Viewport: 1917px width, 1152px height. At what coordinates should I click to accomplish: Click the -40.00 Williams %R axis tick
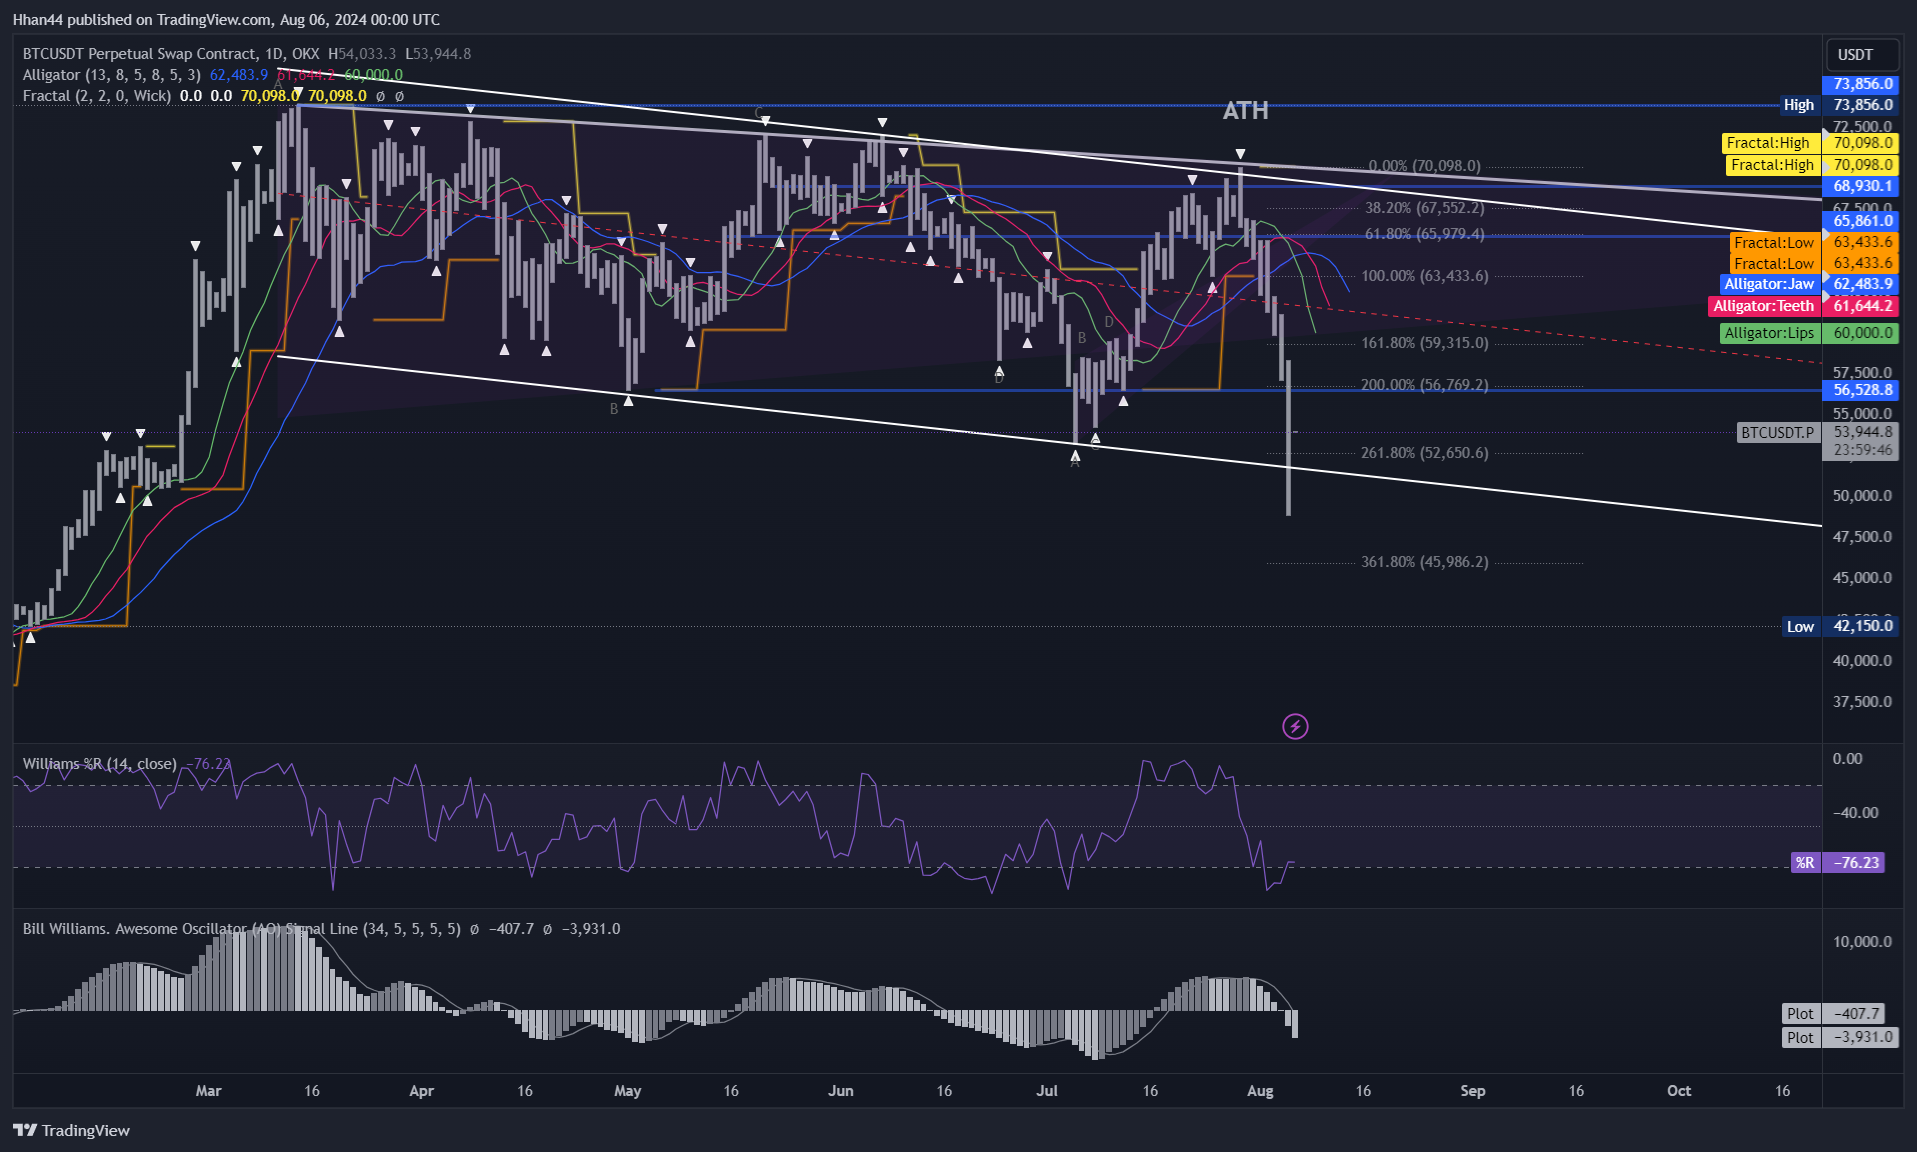(1856, 813)
